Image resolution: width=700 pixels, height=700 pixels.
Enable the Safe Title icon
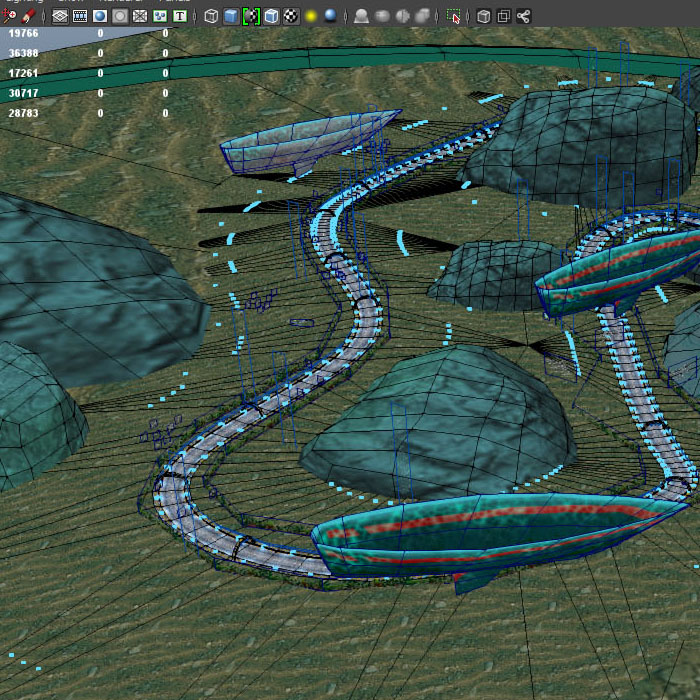pos(180,16)
